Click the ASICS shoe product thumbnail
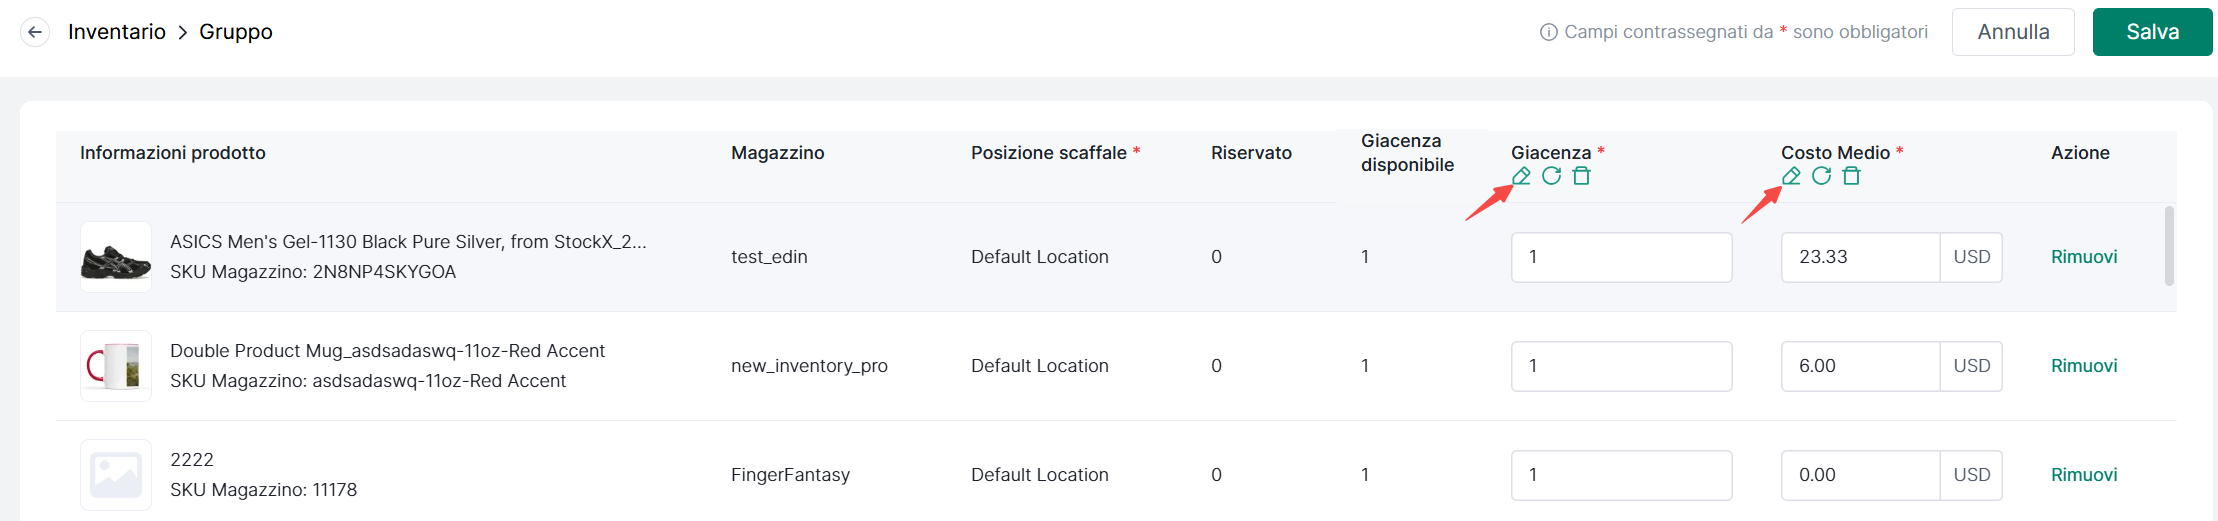 116,257
